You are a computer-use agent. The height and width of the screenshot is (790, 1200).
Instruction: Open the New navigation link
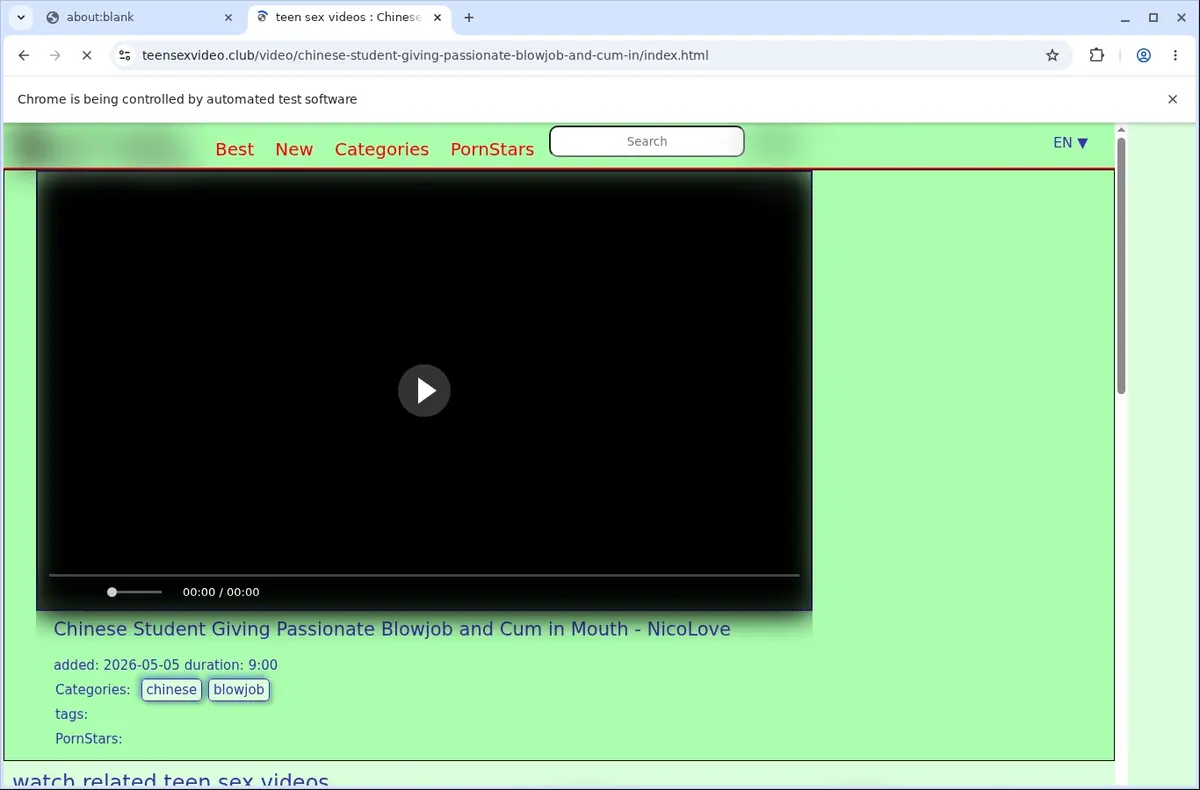pos(294,149)
